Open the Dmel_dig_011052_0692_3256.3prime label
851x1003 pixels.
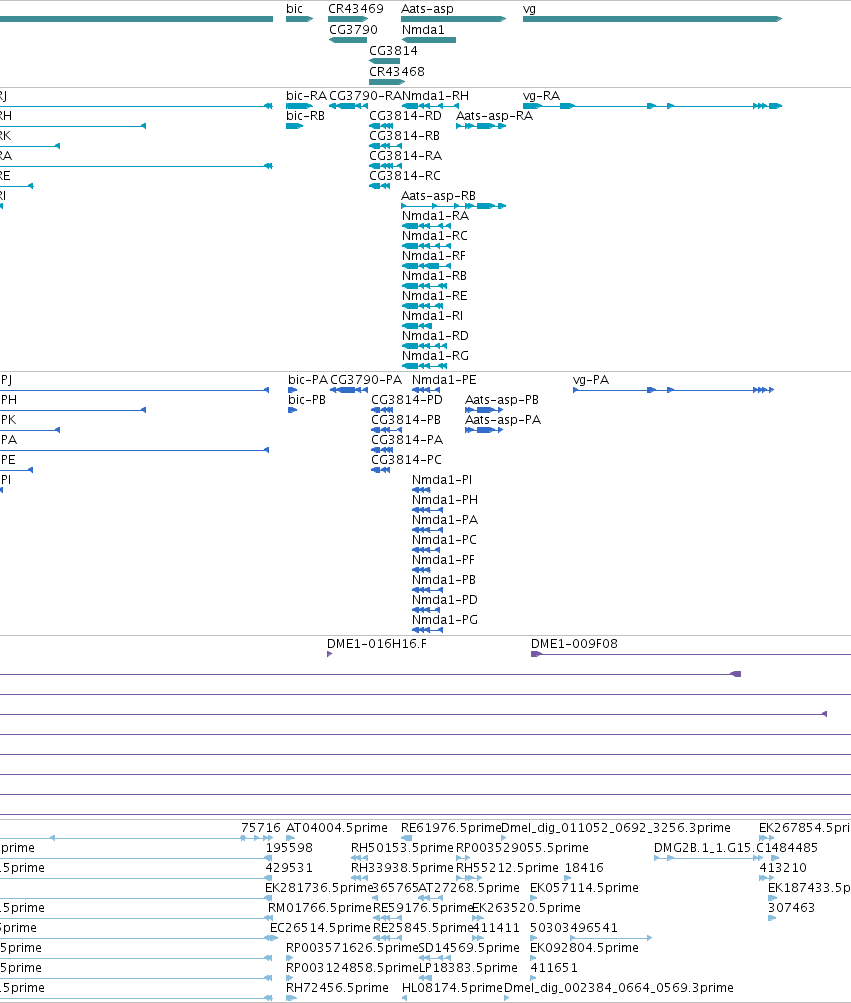[x=616, y=828]
